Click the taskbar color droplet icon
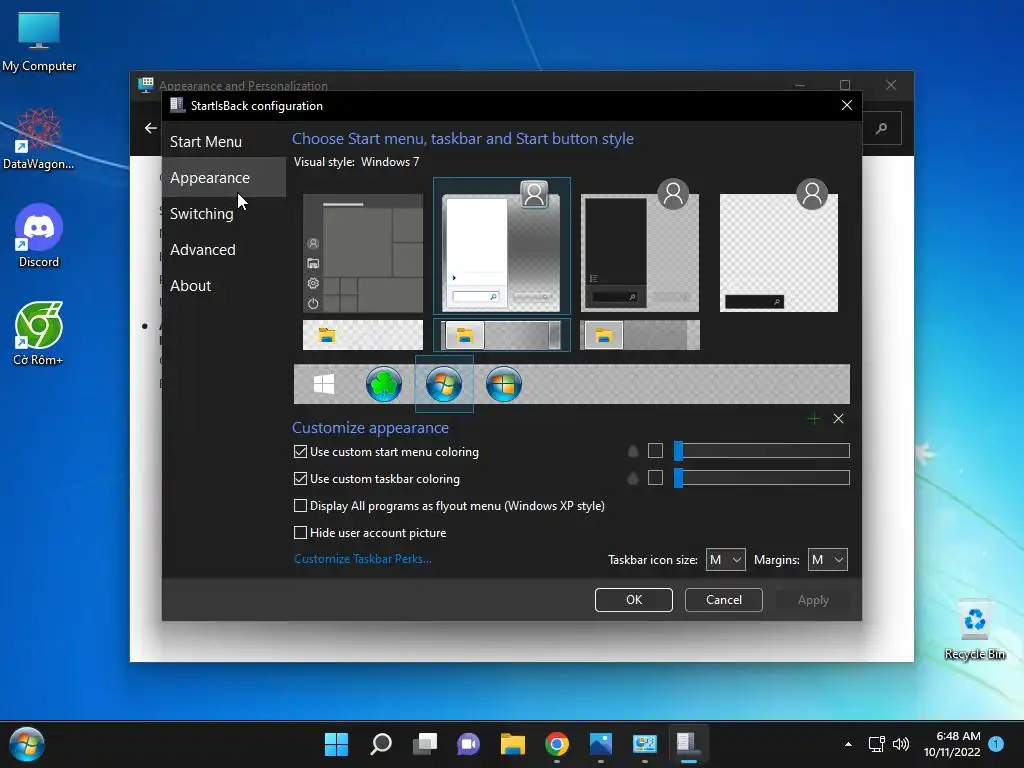 coord(633,478)
